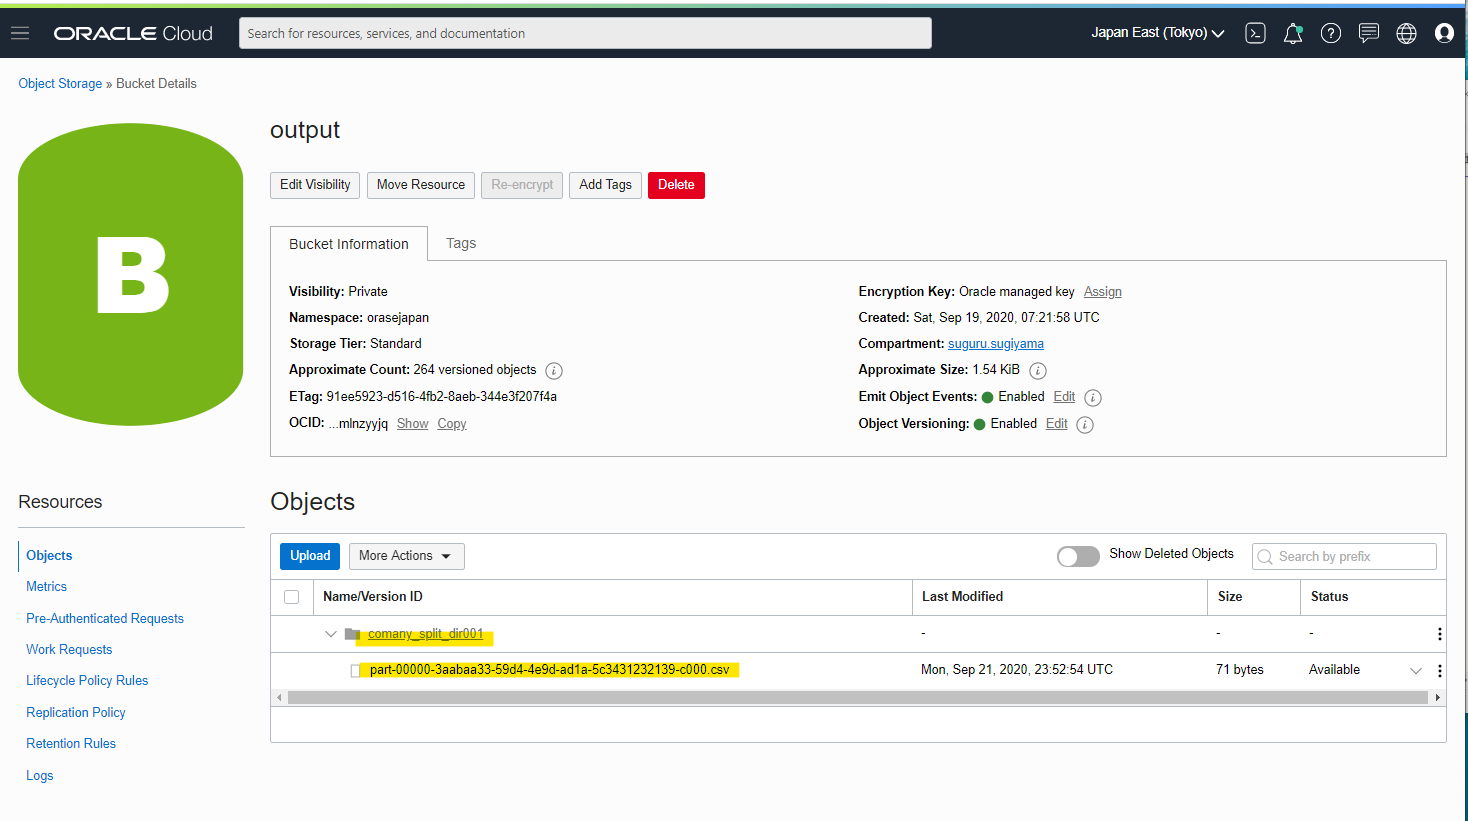Switch to the Tags tab
Viewport: 1468px width, 821px height.
pos(461,243)
